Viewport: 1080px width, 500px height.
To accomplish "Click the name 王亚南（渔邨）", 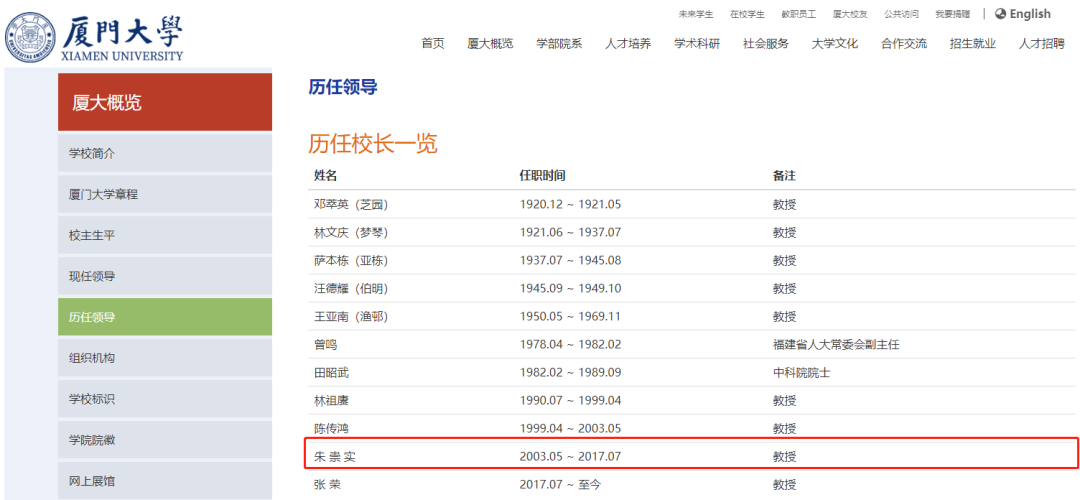I will click(351, 317).
